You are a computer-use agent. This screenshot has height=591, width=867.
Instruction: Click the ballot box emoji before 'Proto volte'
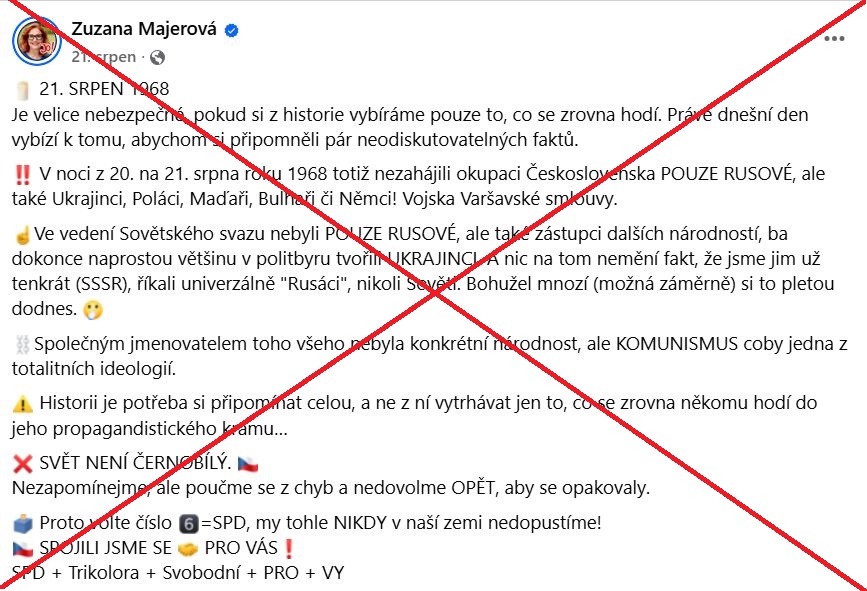point(23,523)
